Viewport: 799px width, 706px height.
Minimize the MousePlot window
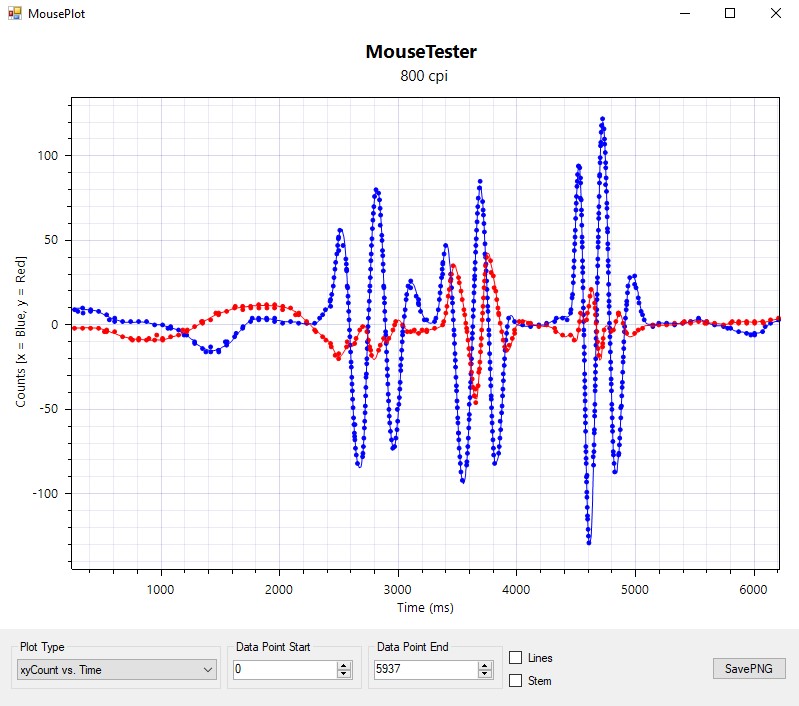(x=685, y=14)
